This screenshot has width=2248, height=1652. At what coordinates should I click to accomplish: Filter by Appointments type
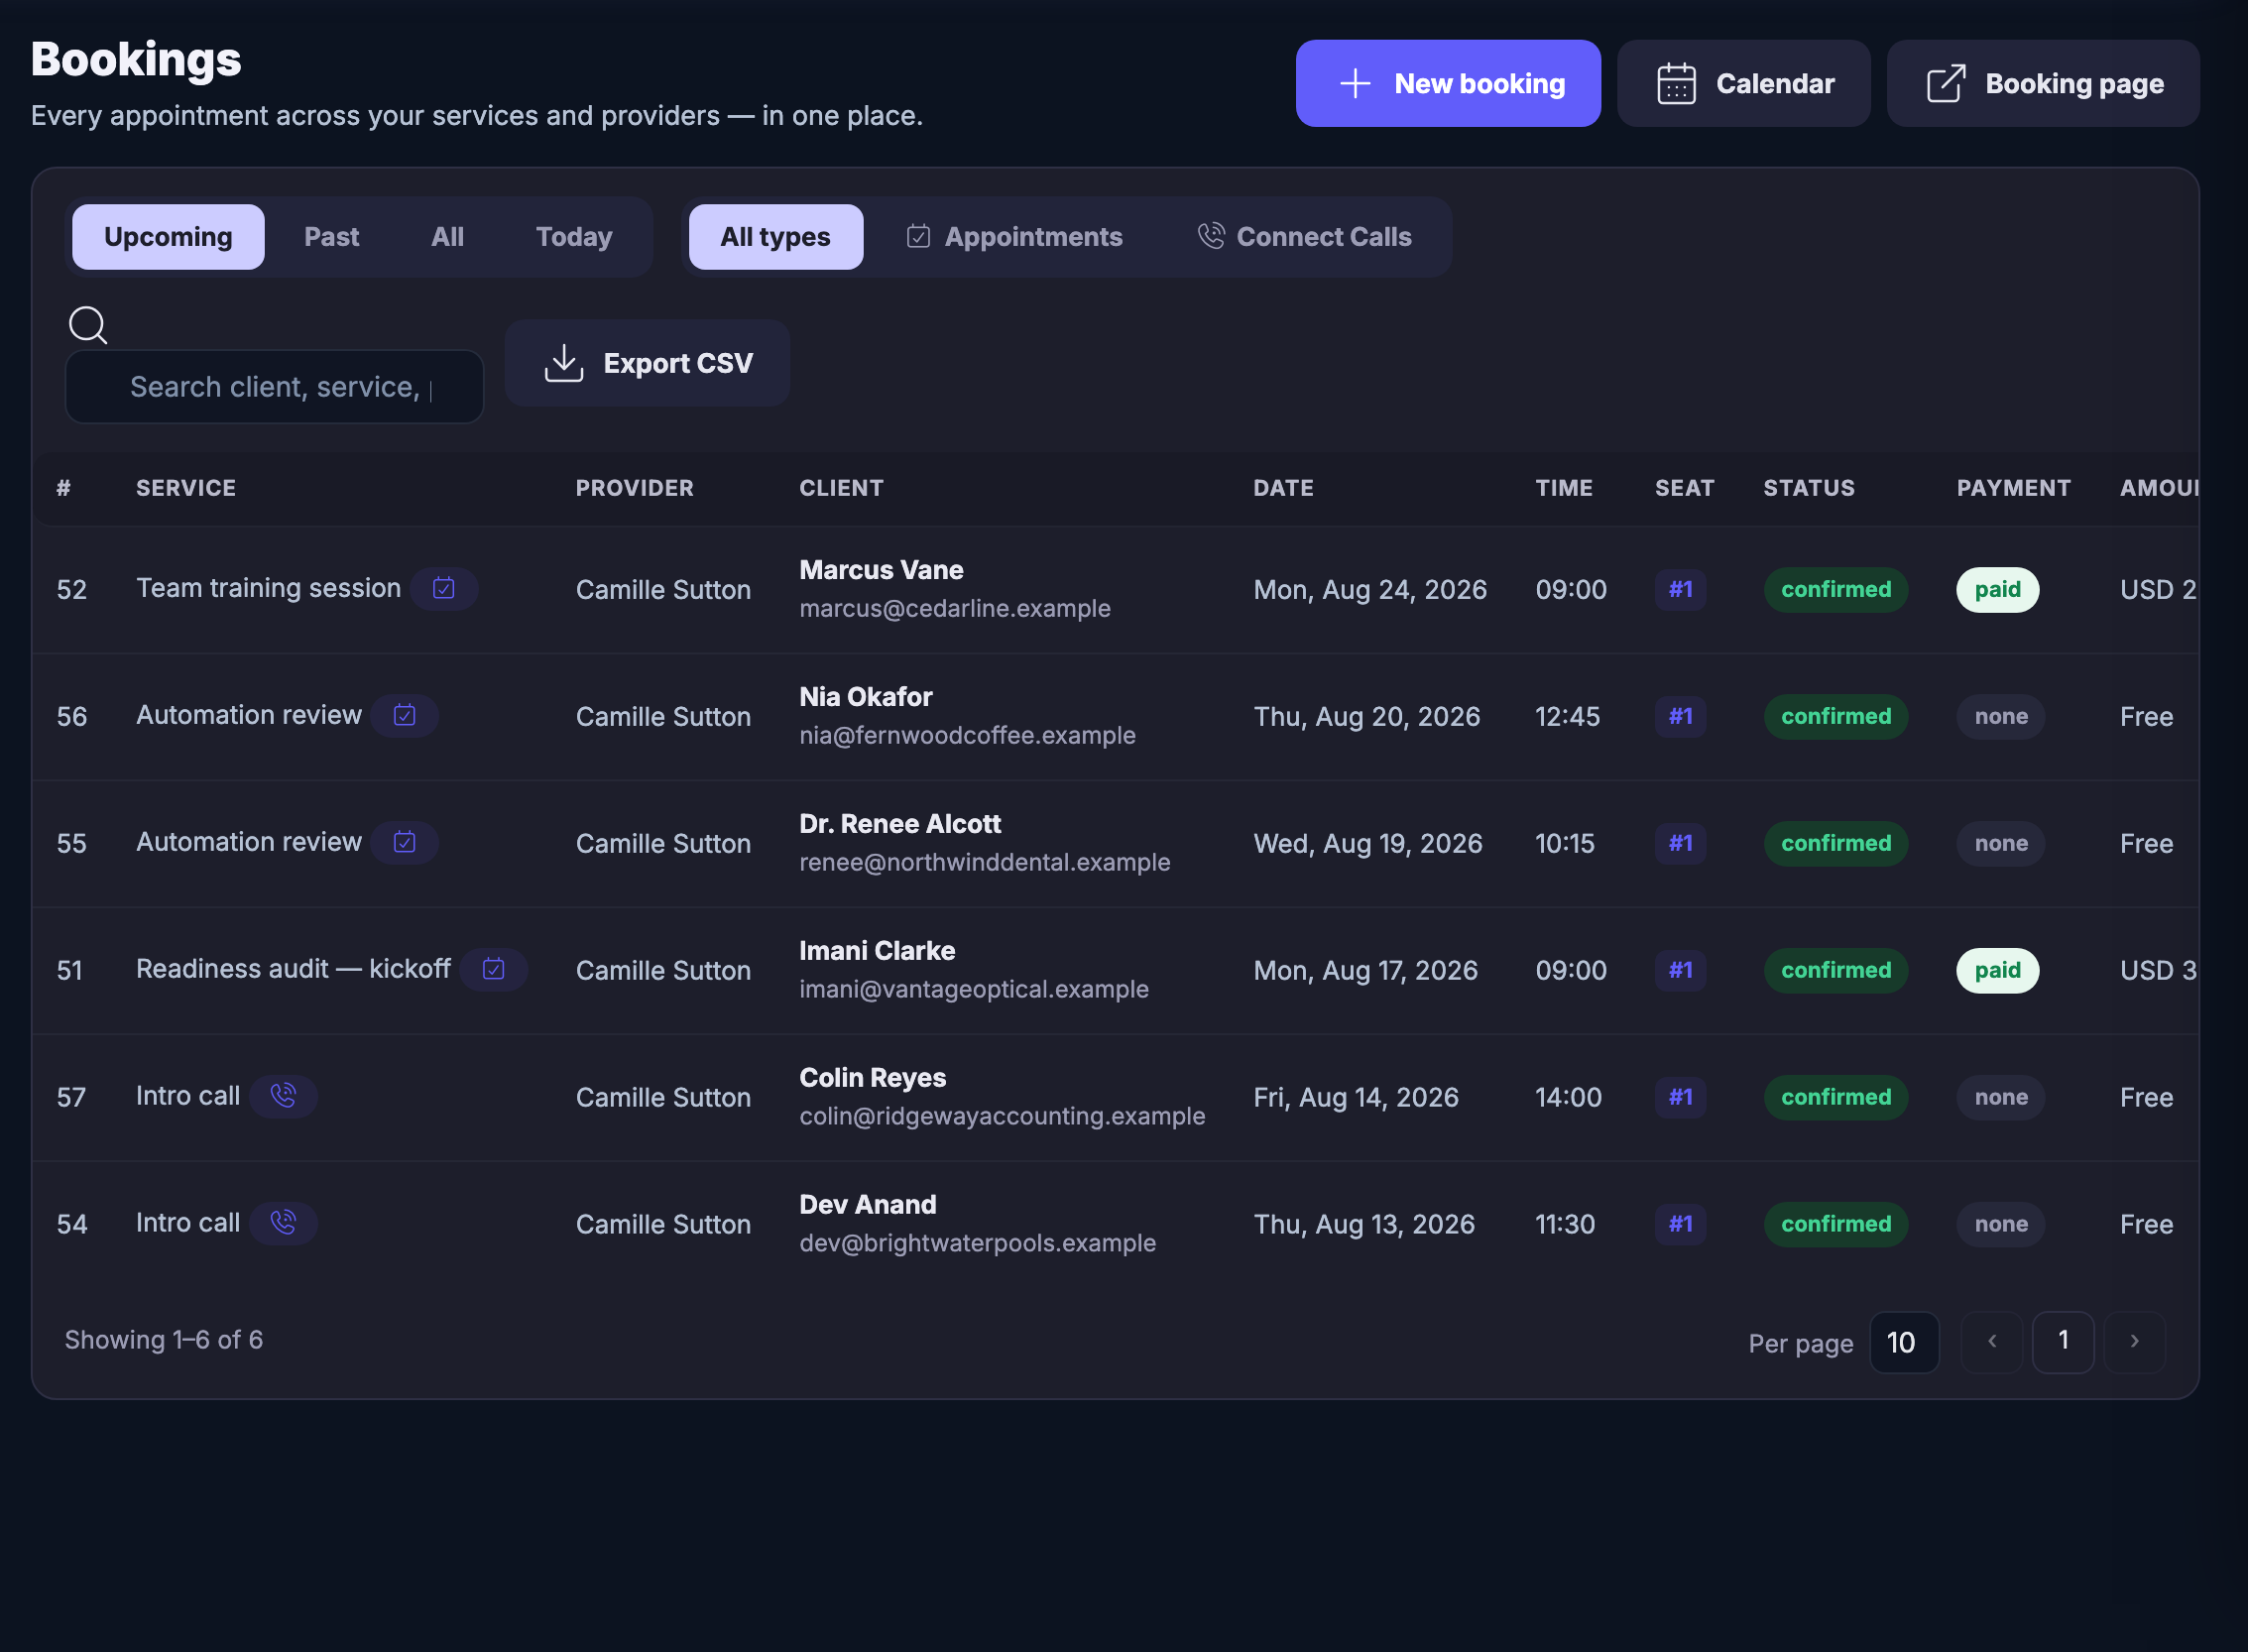point(1014,237)
